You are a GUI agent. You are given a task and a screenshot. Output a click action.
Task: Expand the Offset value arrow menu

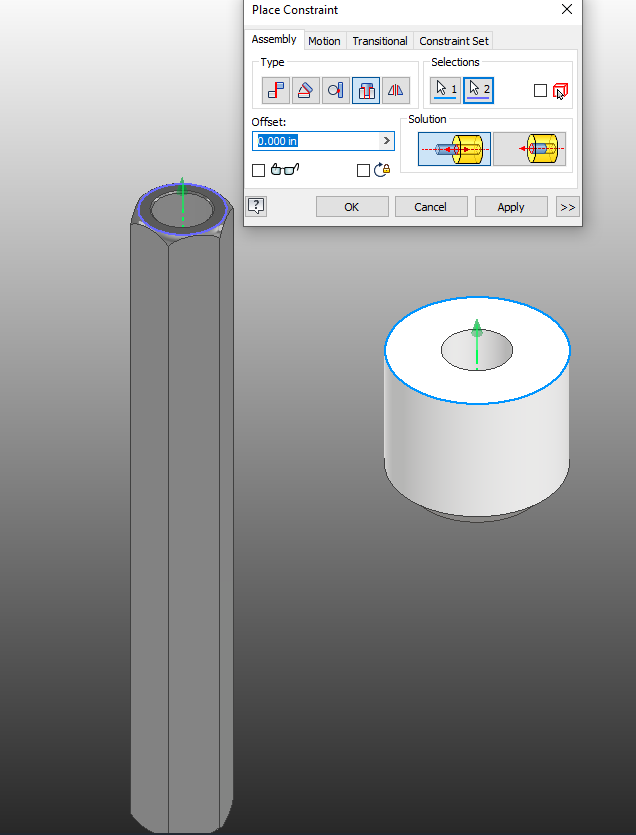(387, 141)
